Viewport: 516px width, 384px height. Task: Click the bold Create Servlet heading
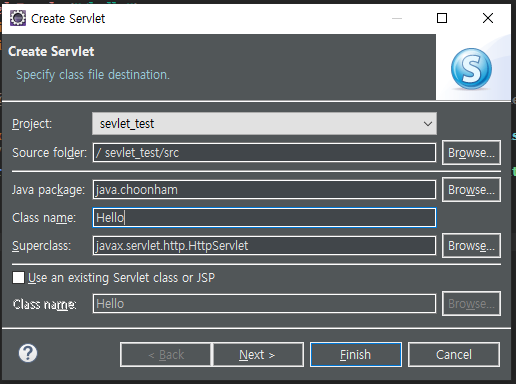[x=51, y=51]
